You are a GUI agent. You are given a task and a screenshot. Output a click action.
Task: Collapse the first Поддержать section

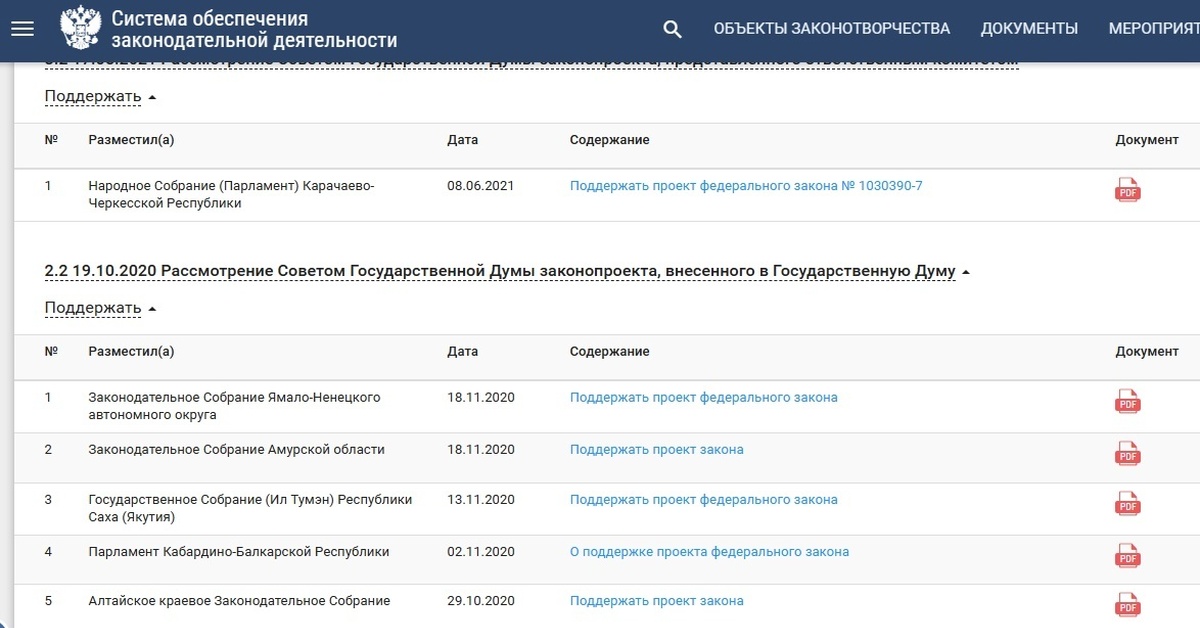pyautogui.click(x=100, y=97)
